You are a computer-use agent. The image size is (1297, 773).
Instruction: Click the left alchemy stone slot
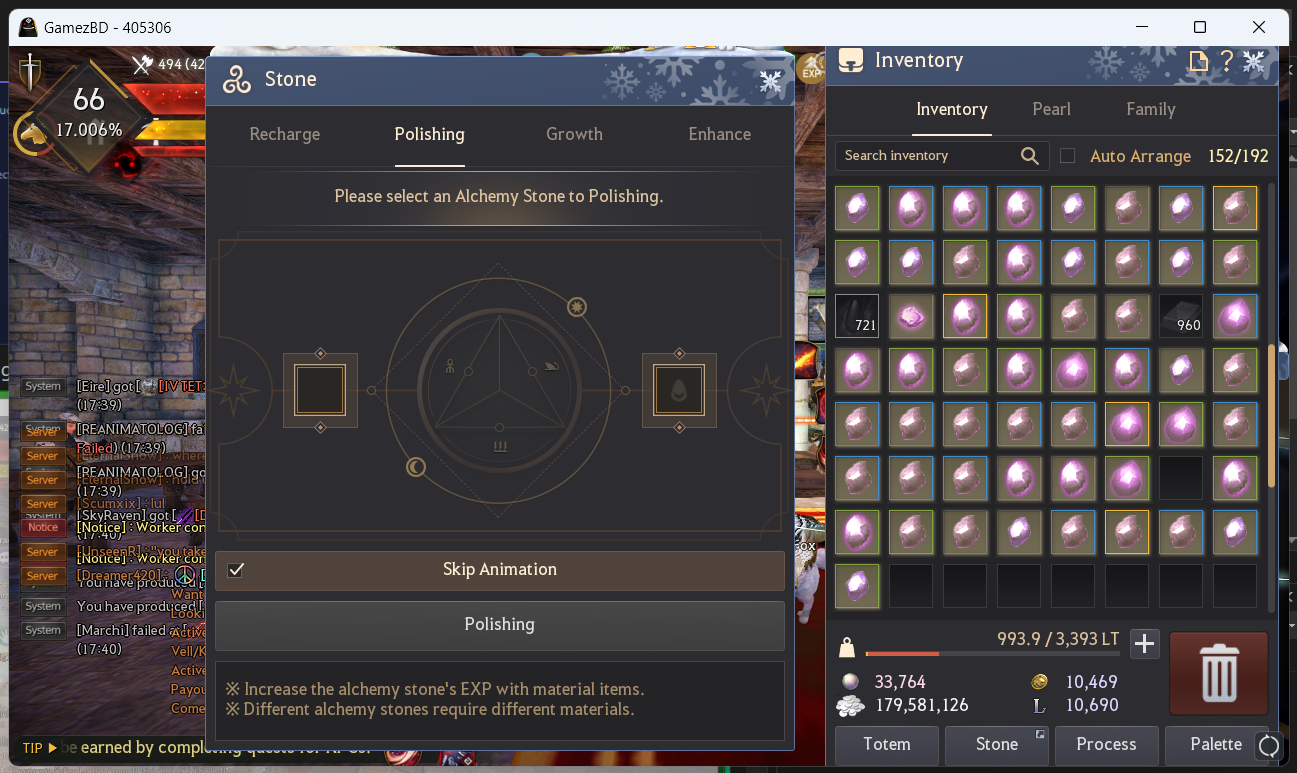(x=320, y=390)
